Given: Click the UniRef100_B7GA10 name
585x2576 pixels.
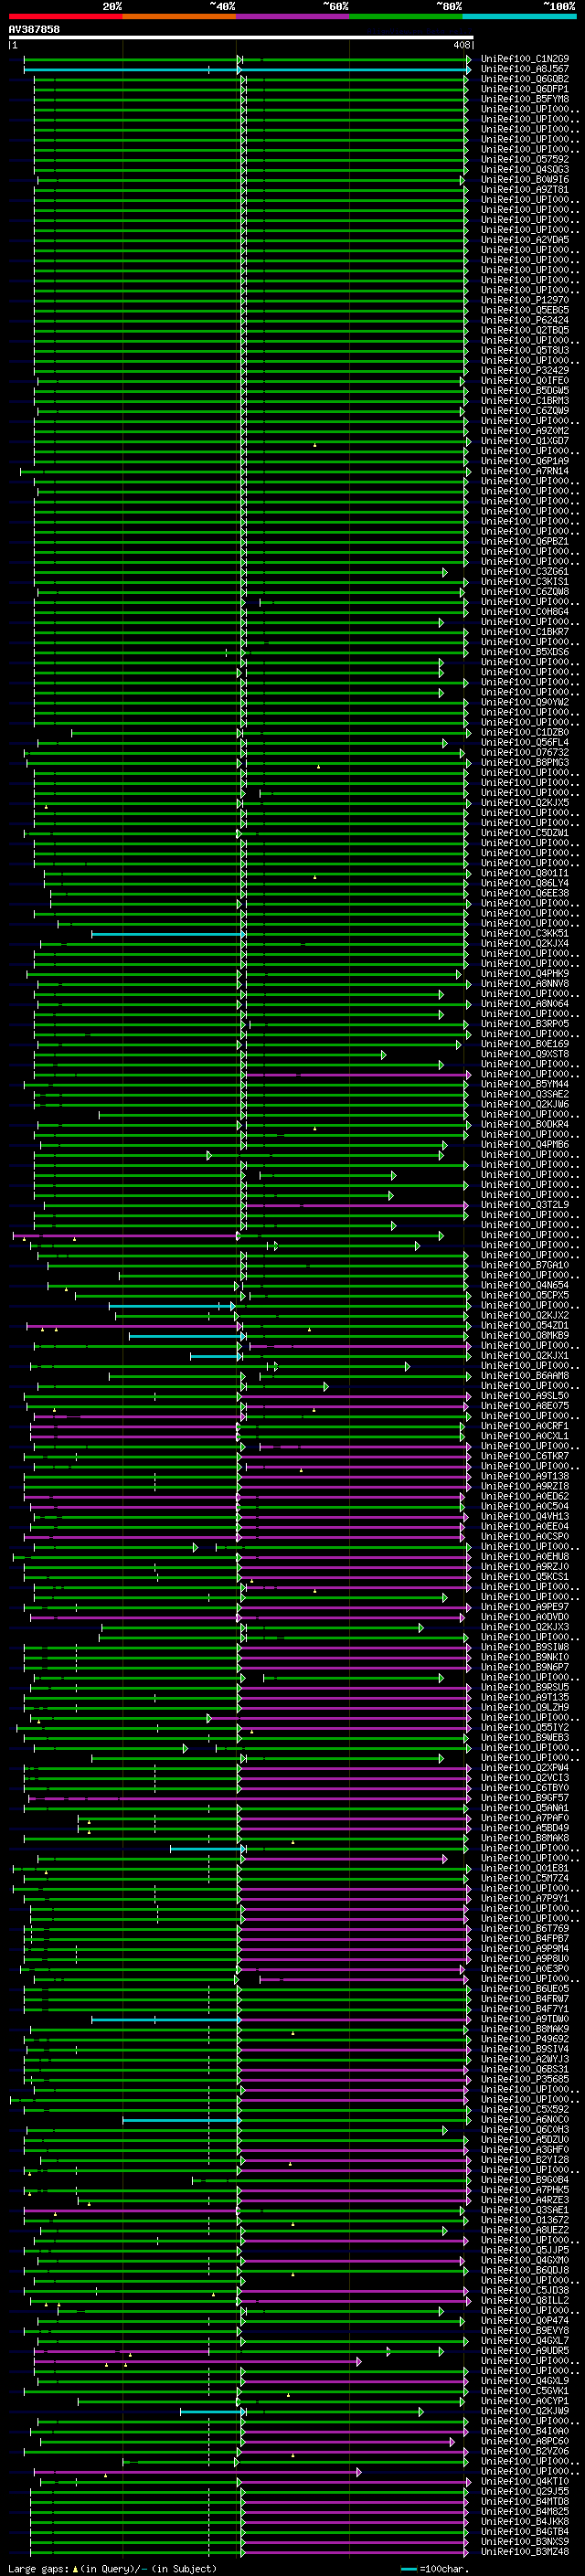Looking at the screenshot, I should [525, 1265].
